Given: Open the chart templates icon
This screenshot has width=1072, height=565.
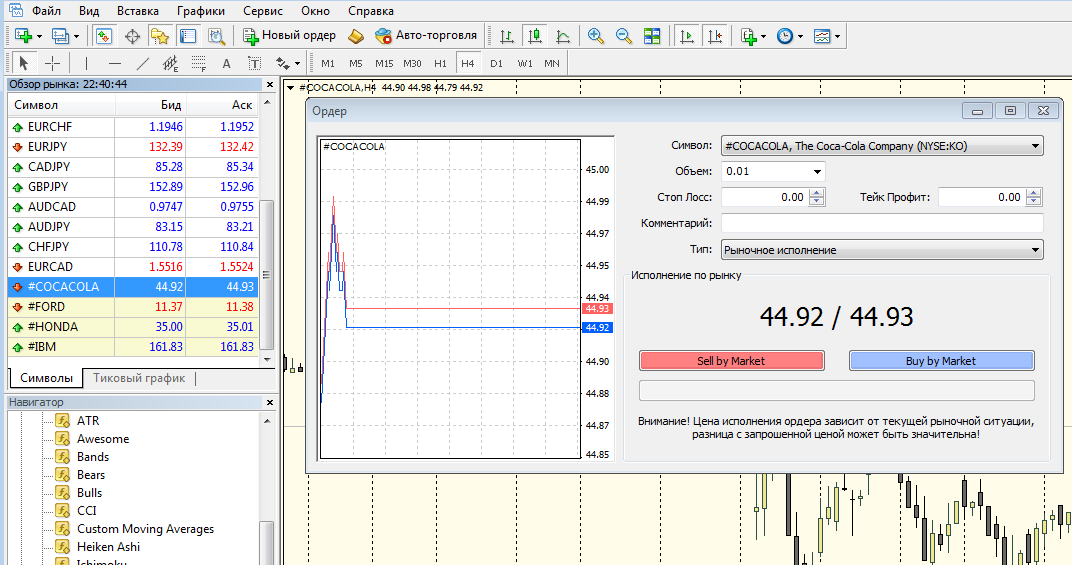Looking at the screenshot, I should pos(822,36).
